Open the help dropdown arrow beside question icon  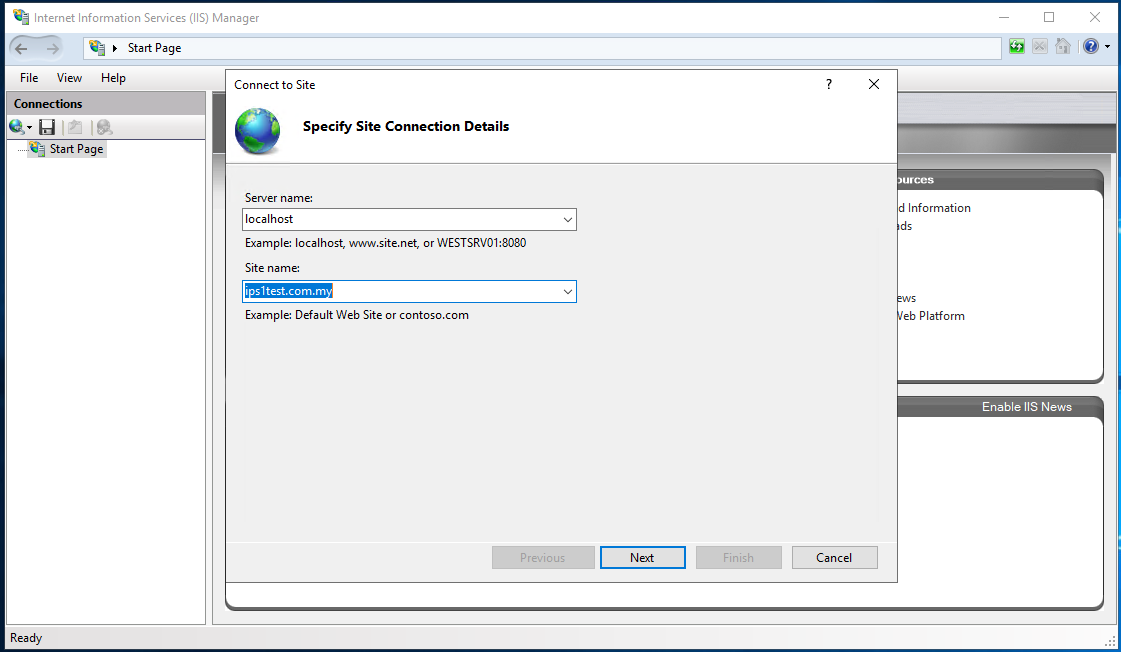click(x=1107, y=47)
